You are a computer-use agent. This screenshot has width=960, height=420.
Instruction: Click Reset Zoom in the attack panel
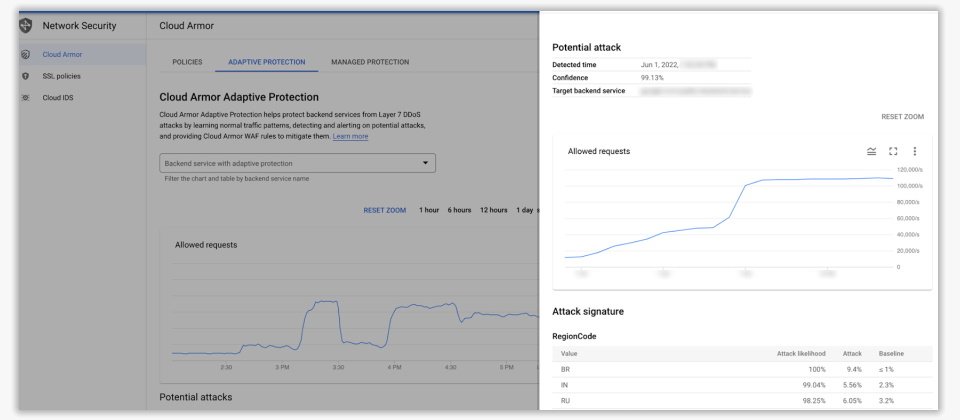coord(902,116)
